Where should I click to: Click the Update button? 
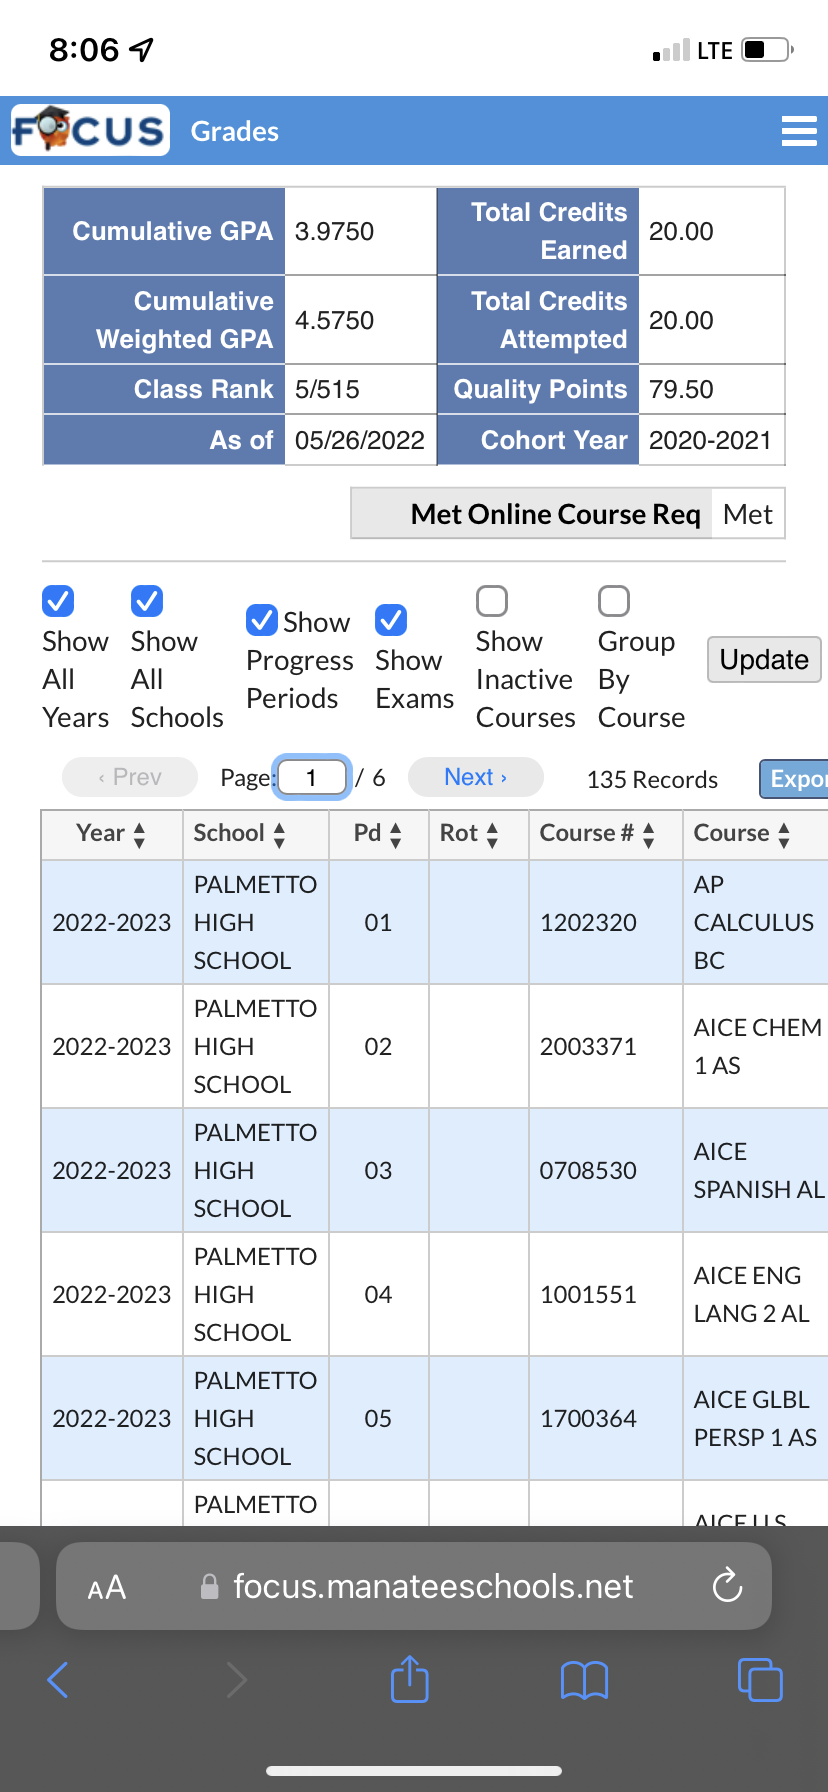pyautogui.click(x=764, y=660)
